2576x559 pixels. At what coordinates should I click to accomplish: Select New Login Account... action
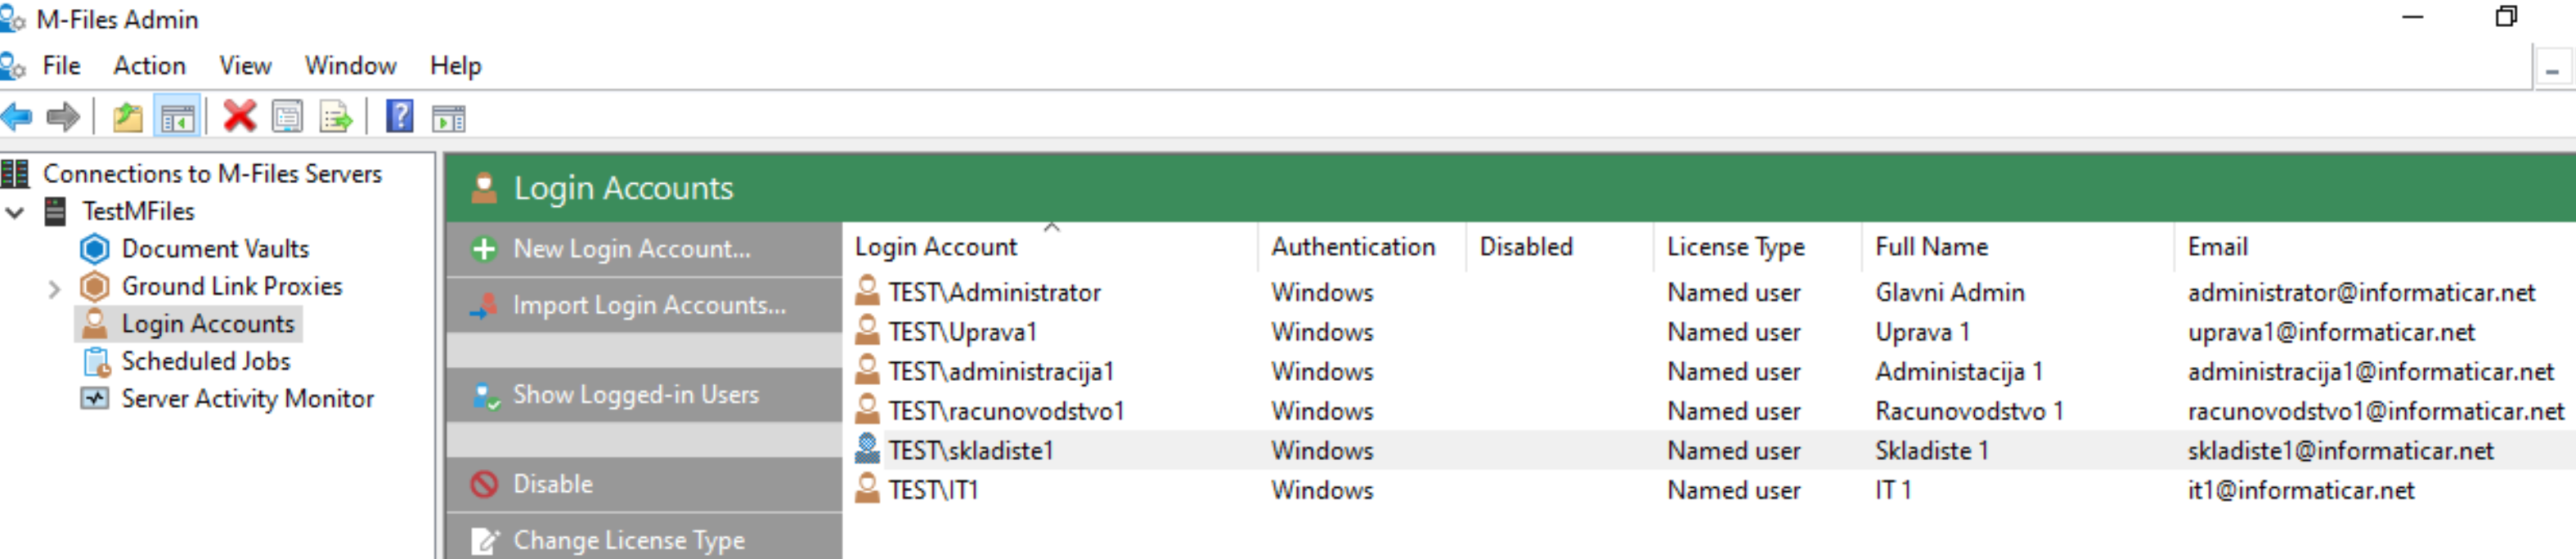(x=644, y=249)
